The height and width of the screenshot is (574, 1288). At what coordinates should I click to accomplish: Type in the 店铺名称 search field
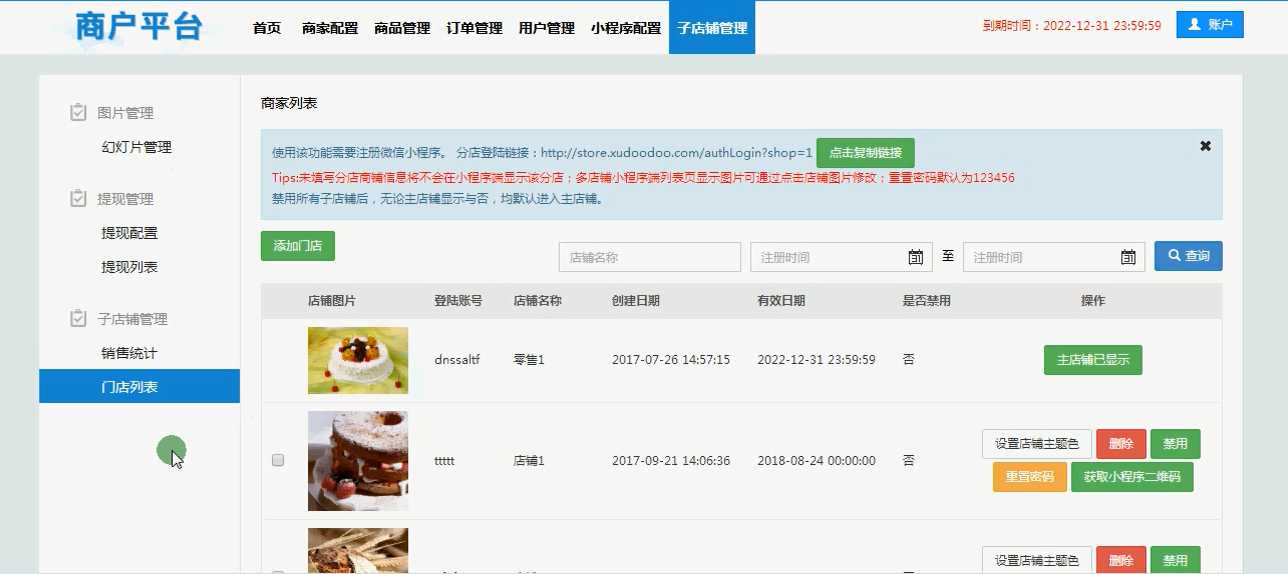[x=649, y=257]
